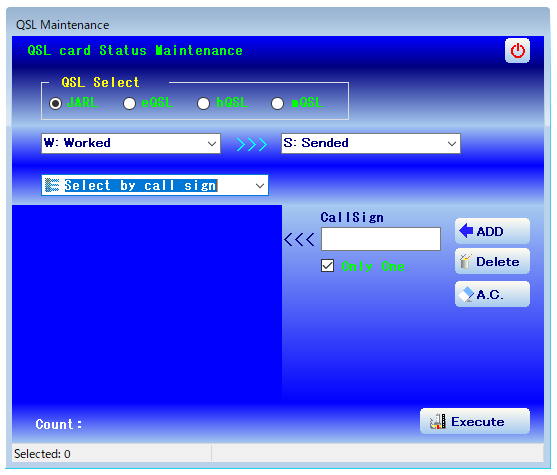Select the JARL radio button

tap(55, 103)
